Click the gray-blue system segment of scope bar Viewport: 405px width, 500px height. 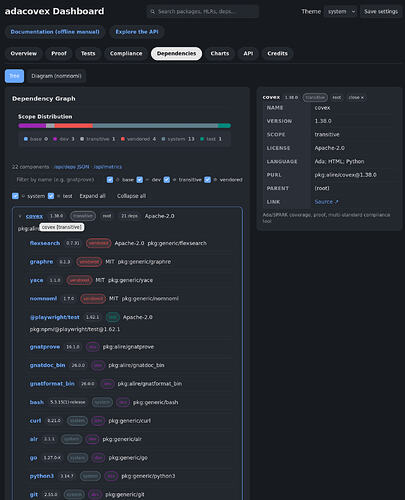click(x=155, y=126)
